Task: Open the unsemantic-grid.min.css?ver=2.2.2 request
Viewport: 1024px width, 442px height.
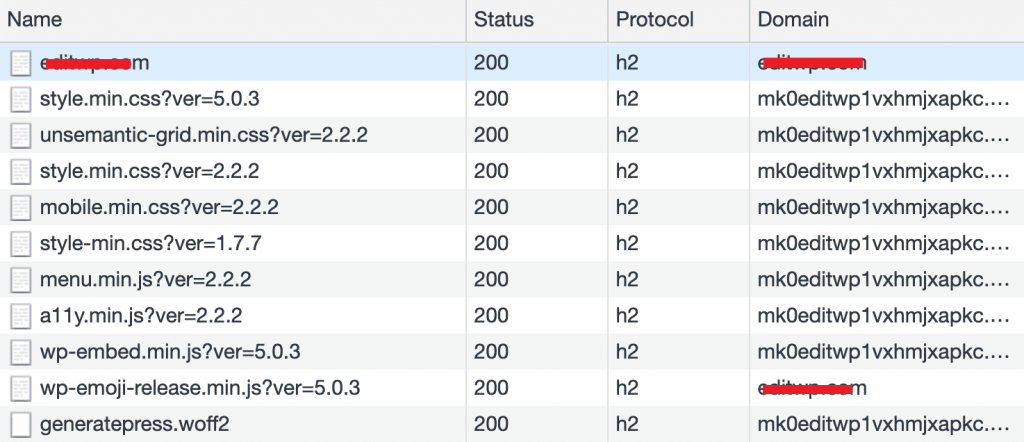Action: point(204,134)
